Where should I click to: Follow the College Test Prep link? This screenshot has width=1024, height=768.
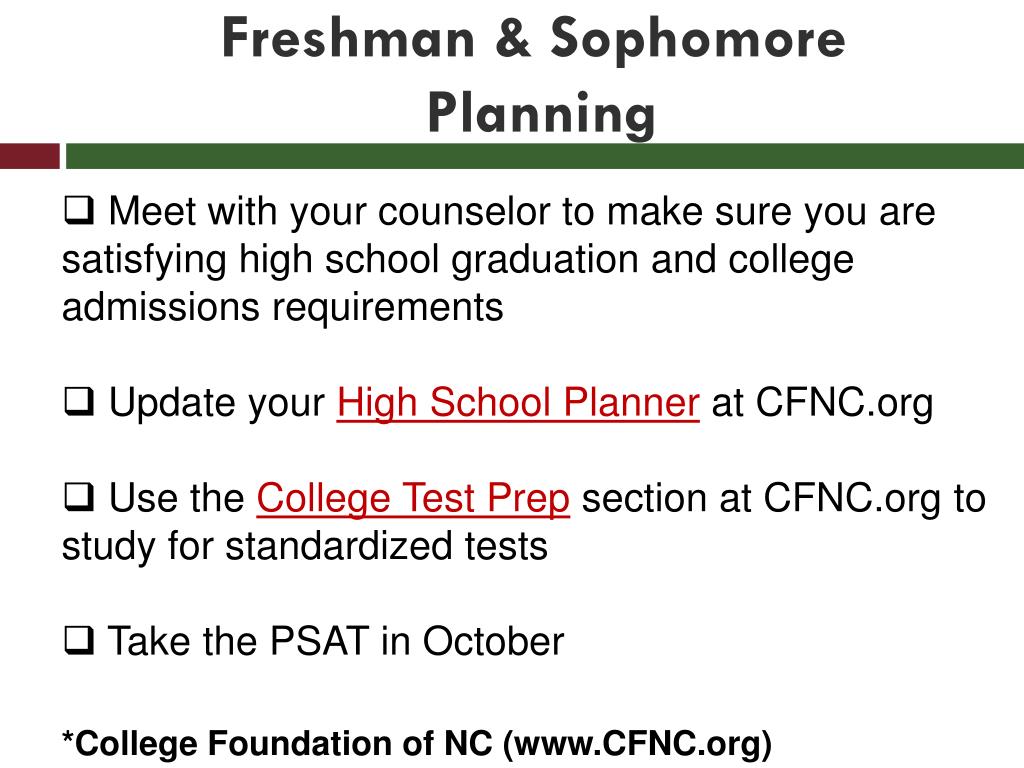(x=413, y=499)
